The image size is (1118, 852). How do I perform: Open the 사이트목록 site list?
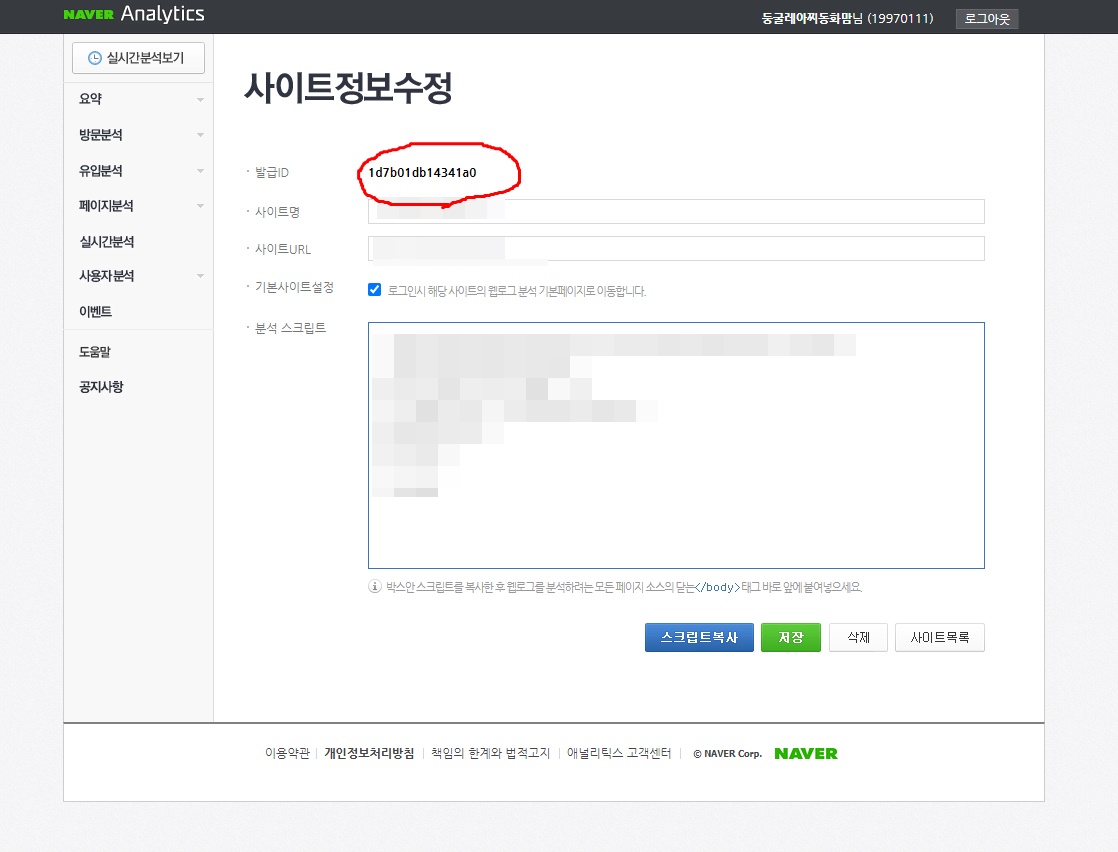(939, 637)
